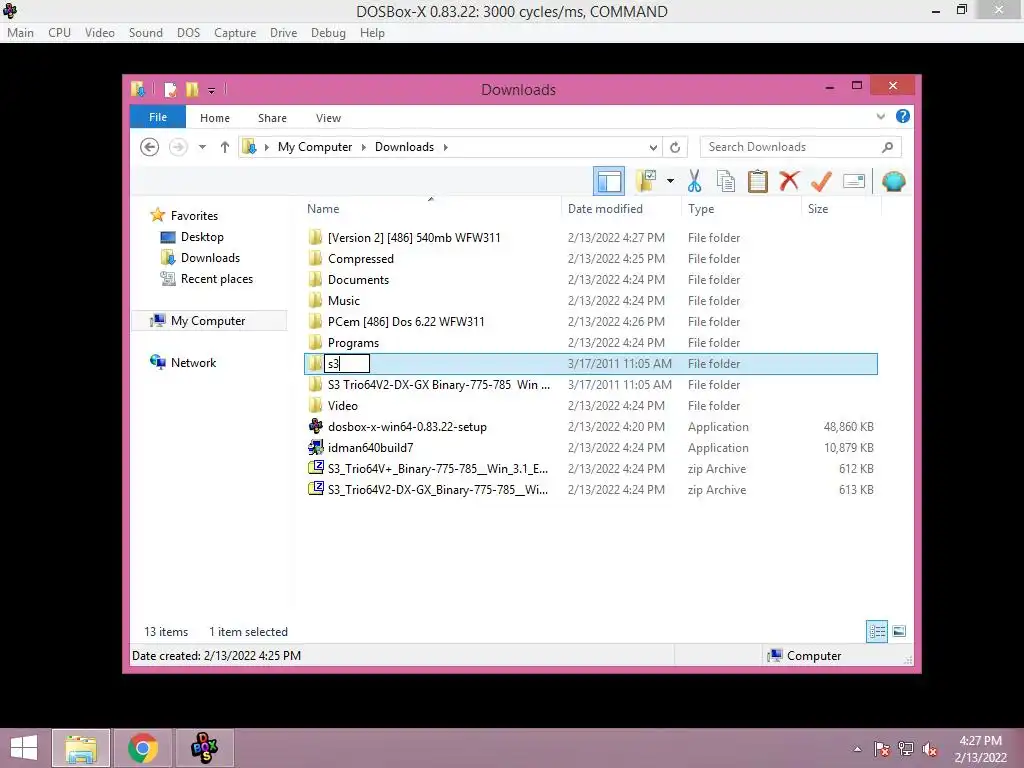Click the folder options toolbar icon
Viewport: 1024px width, 768px height.
point(646,181)
